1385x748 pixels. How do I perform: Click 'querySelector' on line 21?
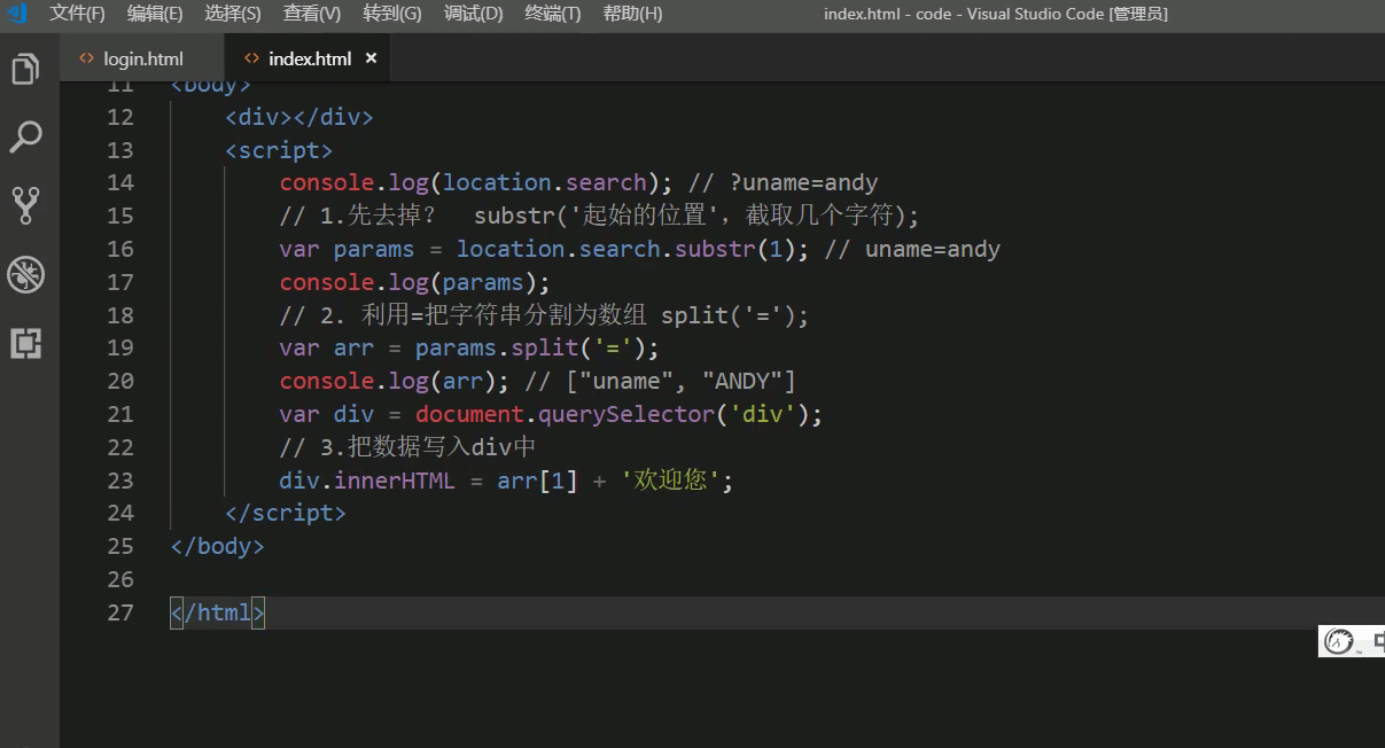626,414
